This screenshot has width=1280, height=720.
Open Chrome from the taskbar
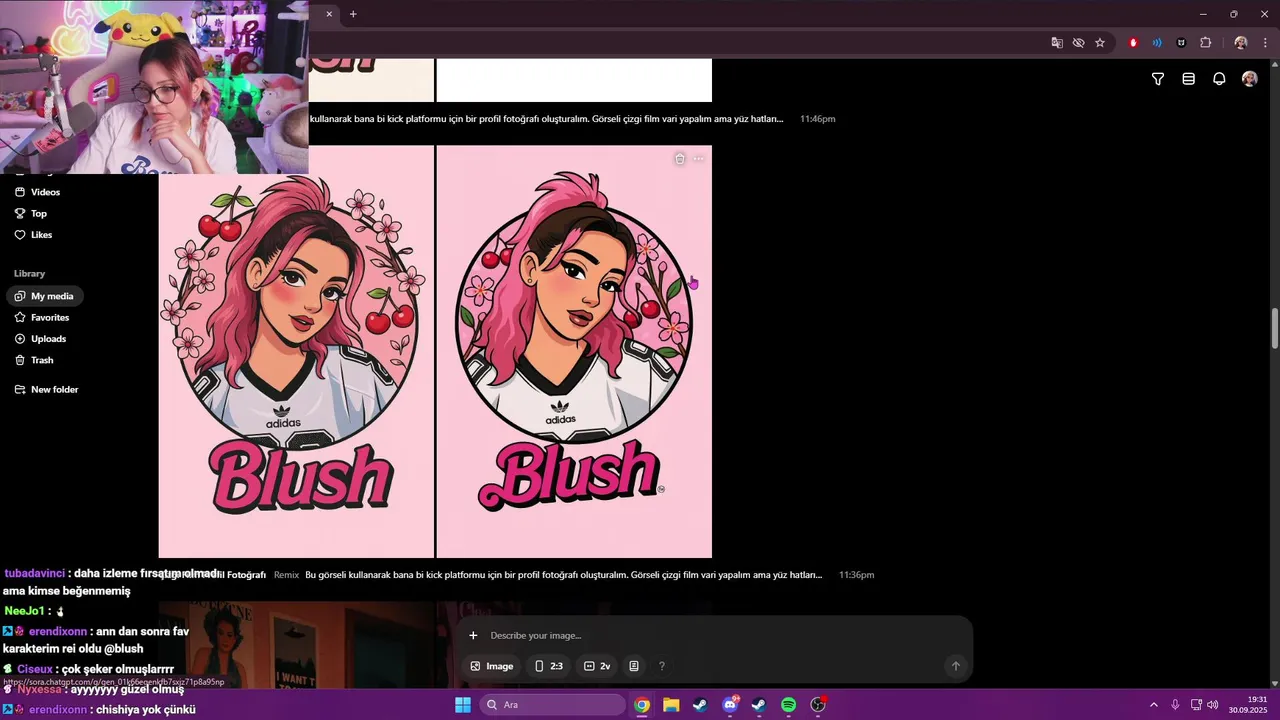[x=642, y=705]
